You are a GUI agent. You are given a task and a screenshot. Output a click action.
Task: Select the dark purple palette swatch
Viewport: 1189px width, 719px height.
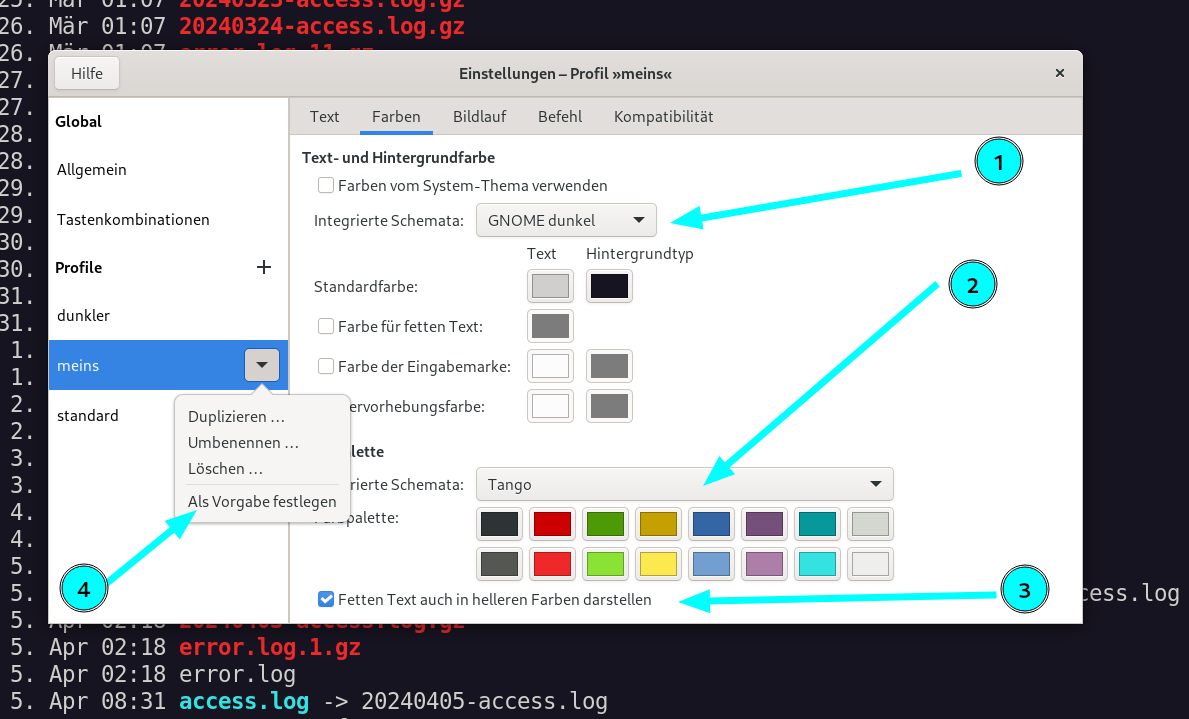764,524
